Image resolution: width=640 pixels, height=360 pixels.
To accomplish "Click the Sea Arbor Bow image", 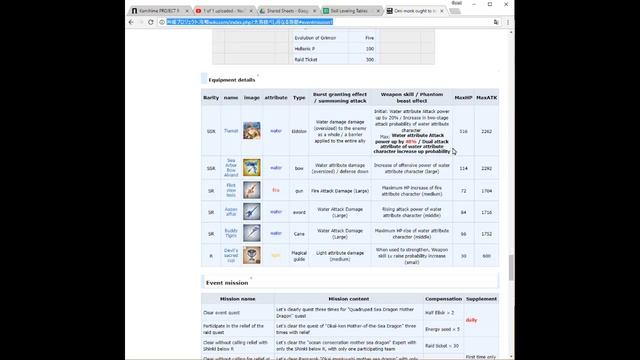I will point(251,168).
